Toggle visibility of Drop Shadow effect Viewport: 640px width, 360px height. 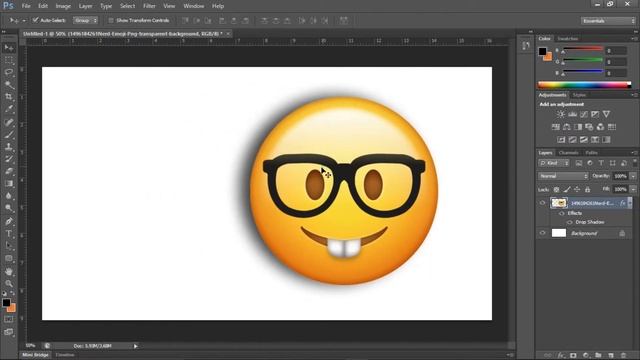(569, 222)
